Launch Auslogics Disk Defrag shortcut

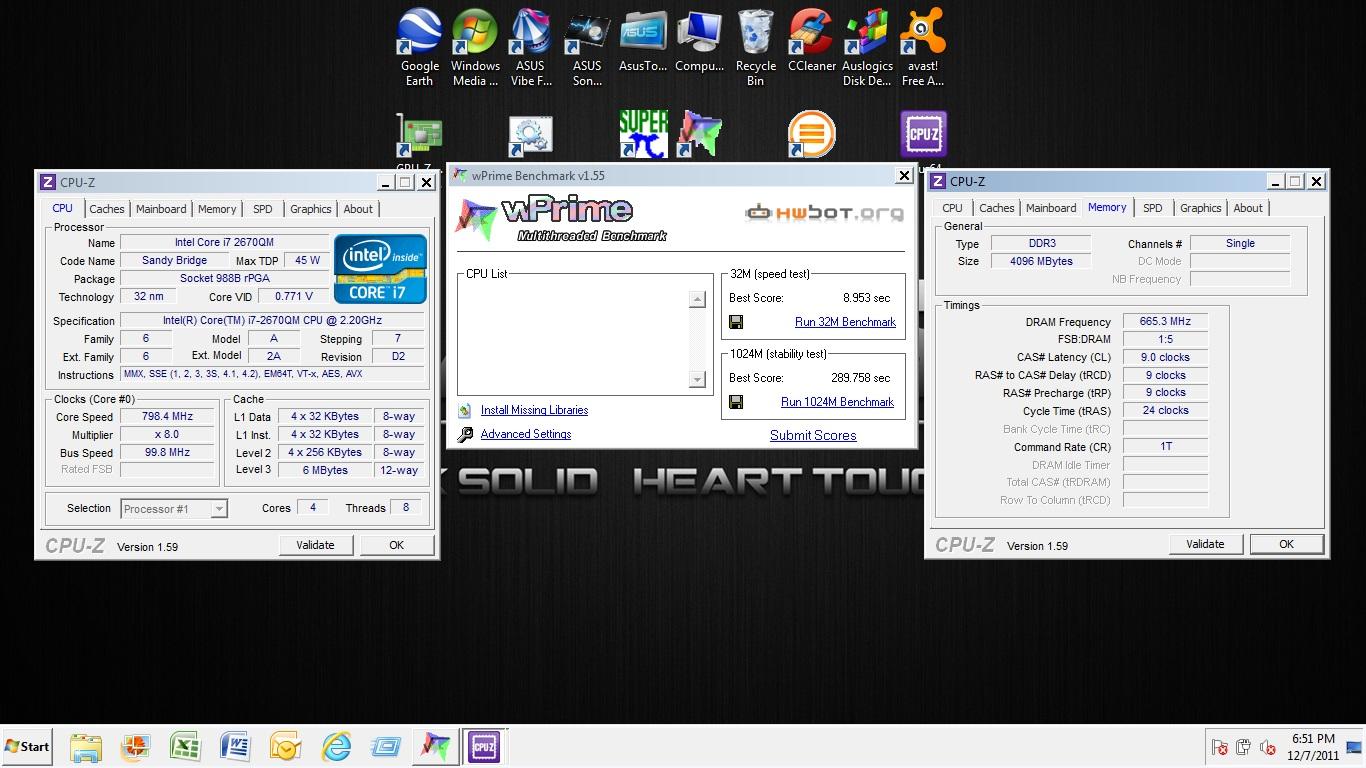tap(867, 47)
